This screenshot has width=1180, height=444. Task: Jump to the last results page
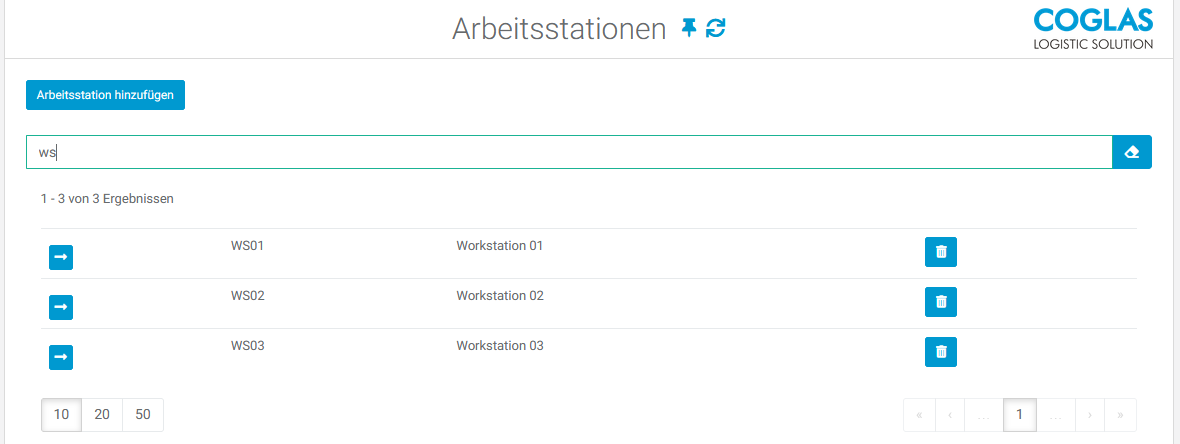pos(1120,415)
